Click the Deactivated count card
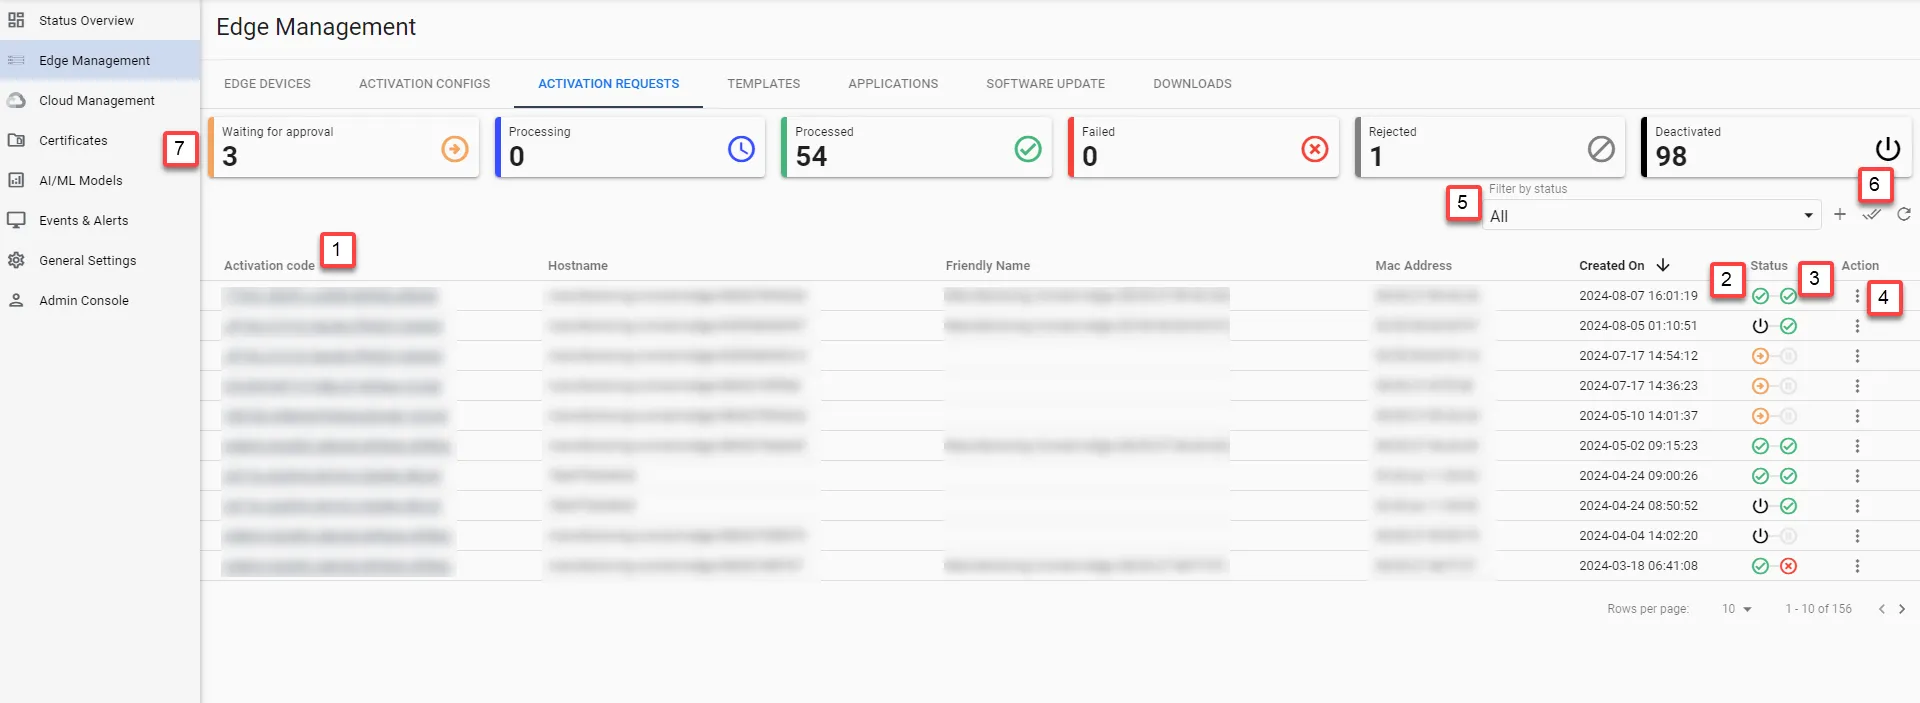1920x703 pixels. point(1777,147)
